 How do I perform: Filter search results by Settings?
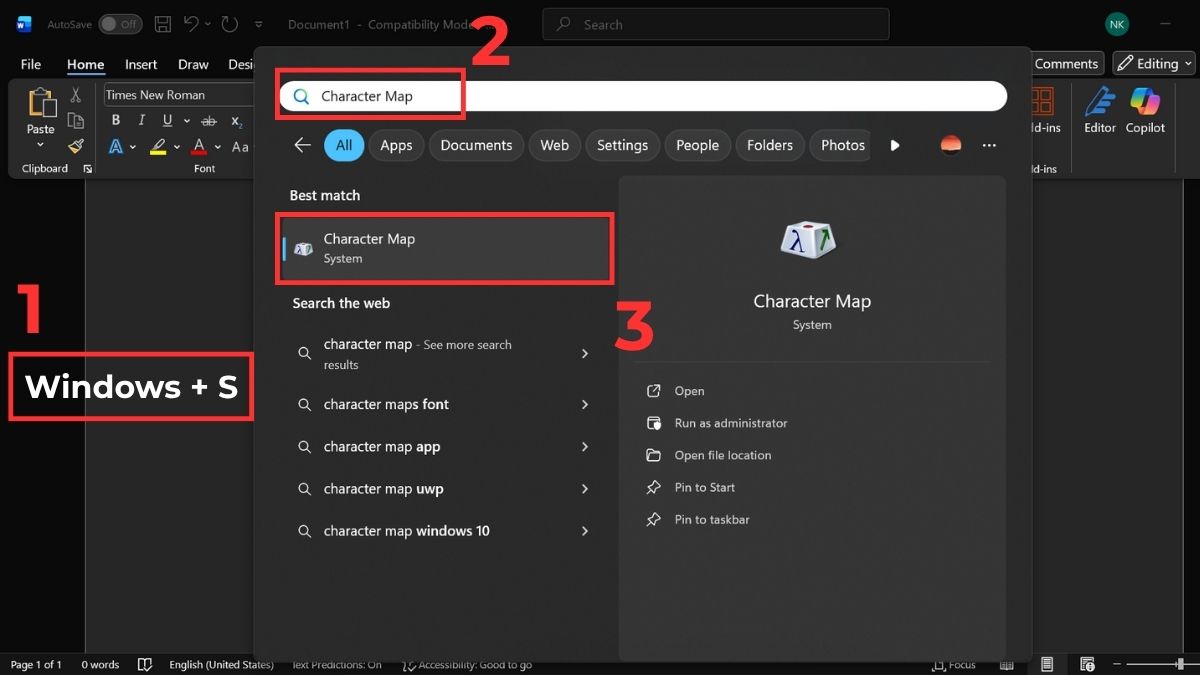tap(622, 145)
